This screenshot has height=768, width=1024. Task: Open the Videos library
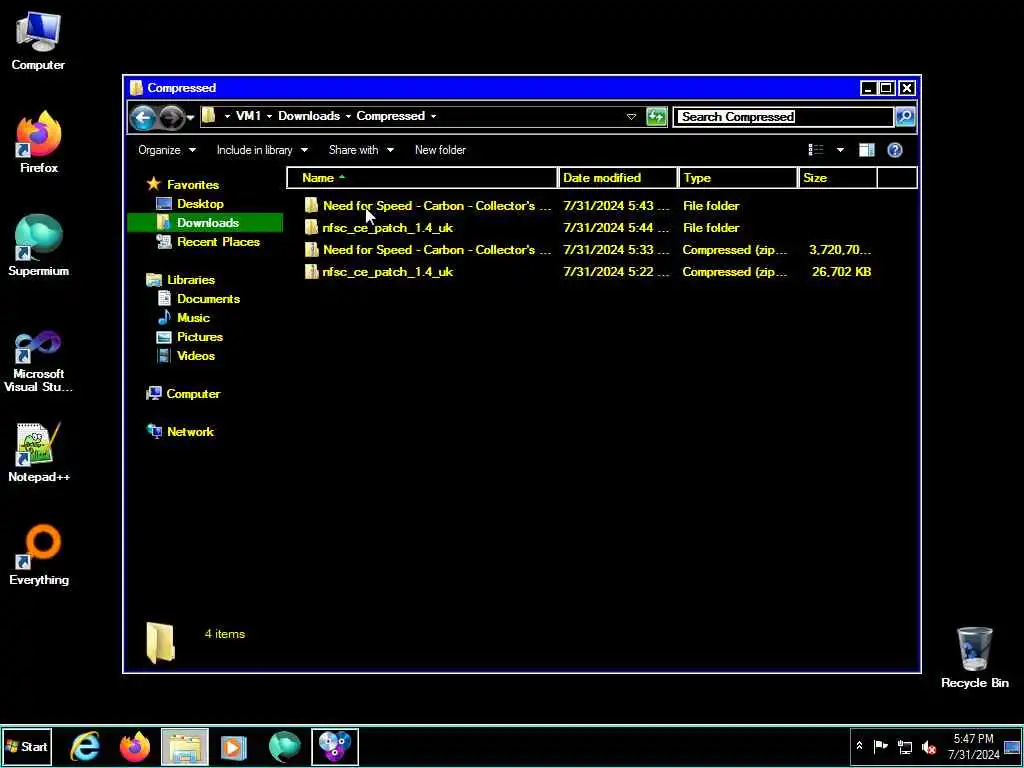pos(196,356)
